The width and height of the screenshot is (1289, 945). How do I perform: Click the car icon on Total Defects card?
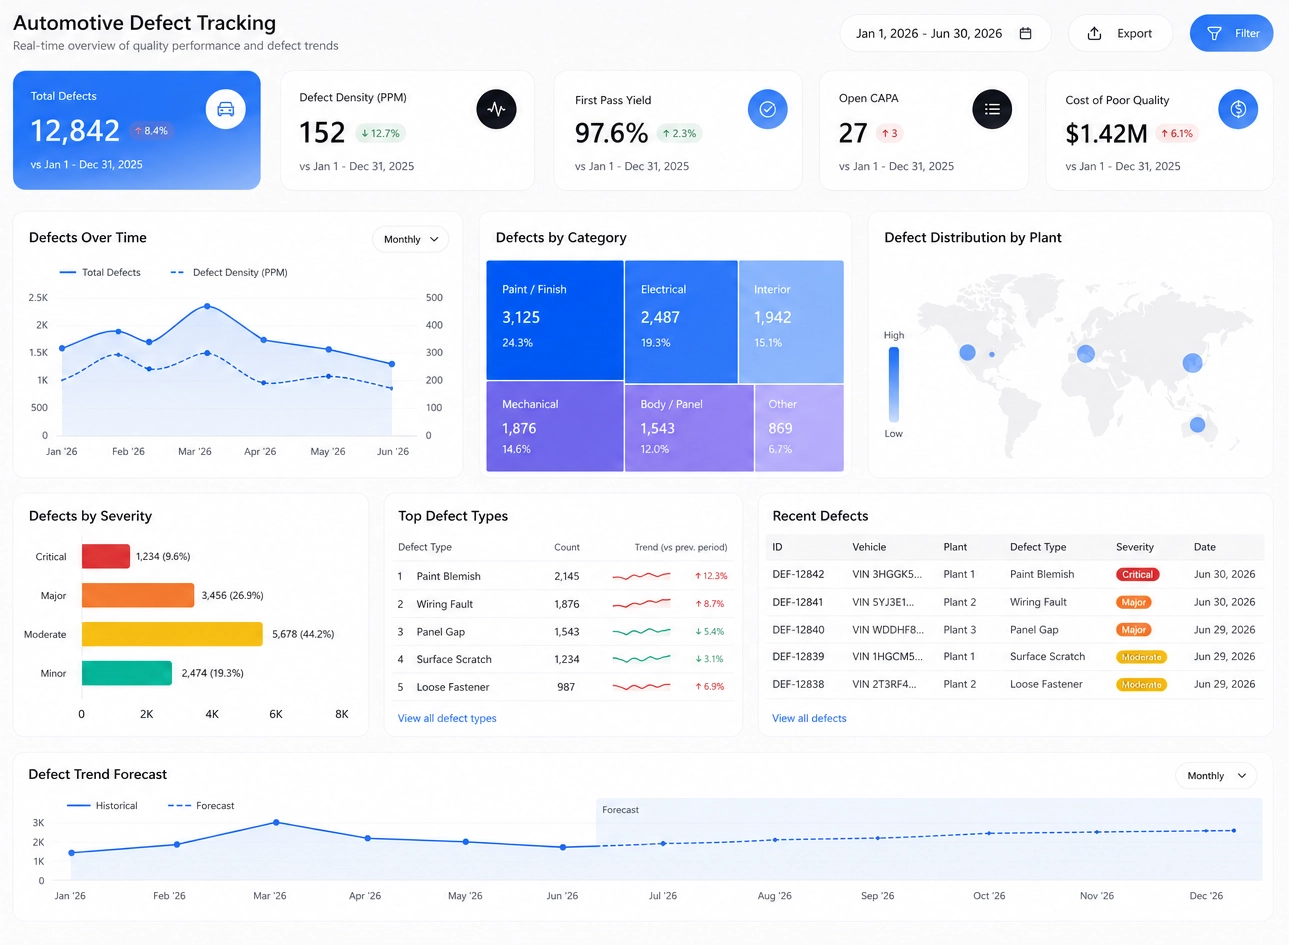click(x=225, y=109)
